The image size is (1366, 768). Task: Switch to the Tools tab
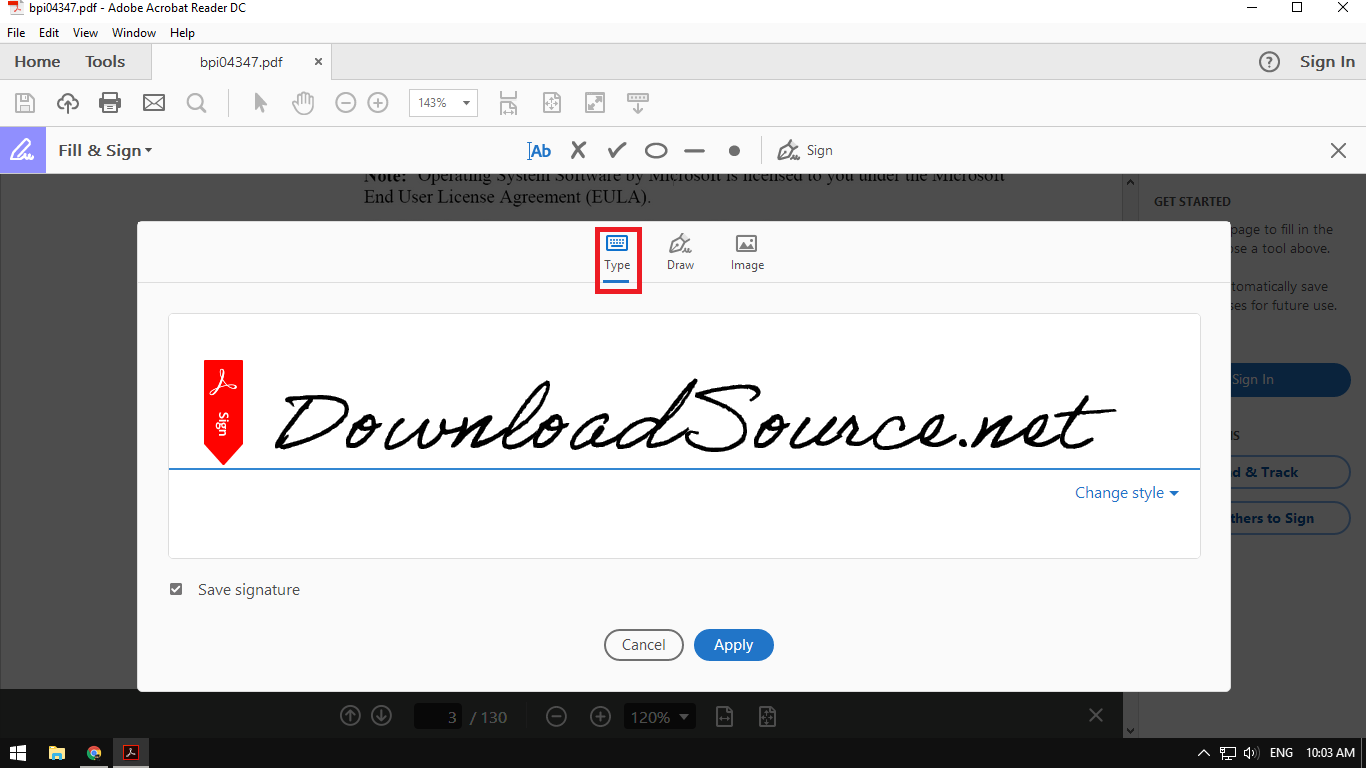coord(105,62)
